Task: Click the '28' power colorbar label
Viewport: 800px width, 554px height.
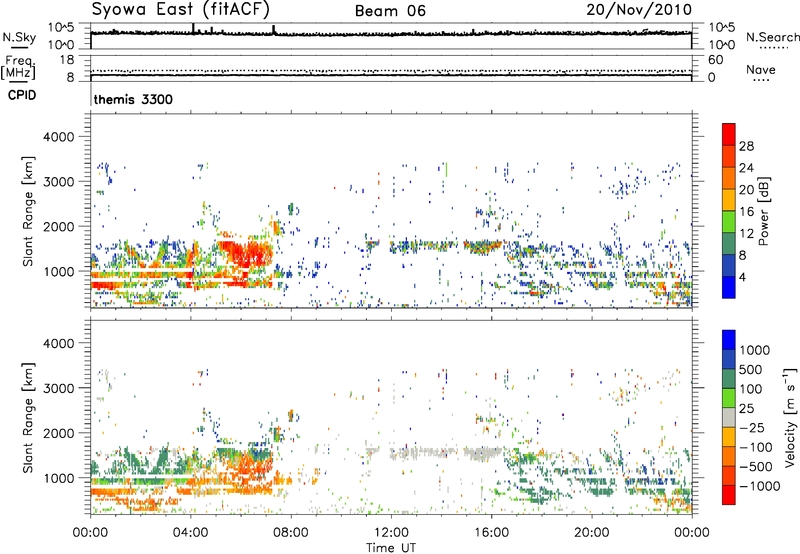Action: (x=746, y=146)
